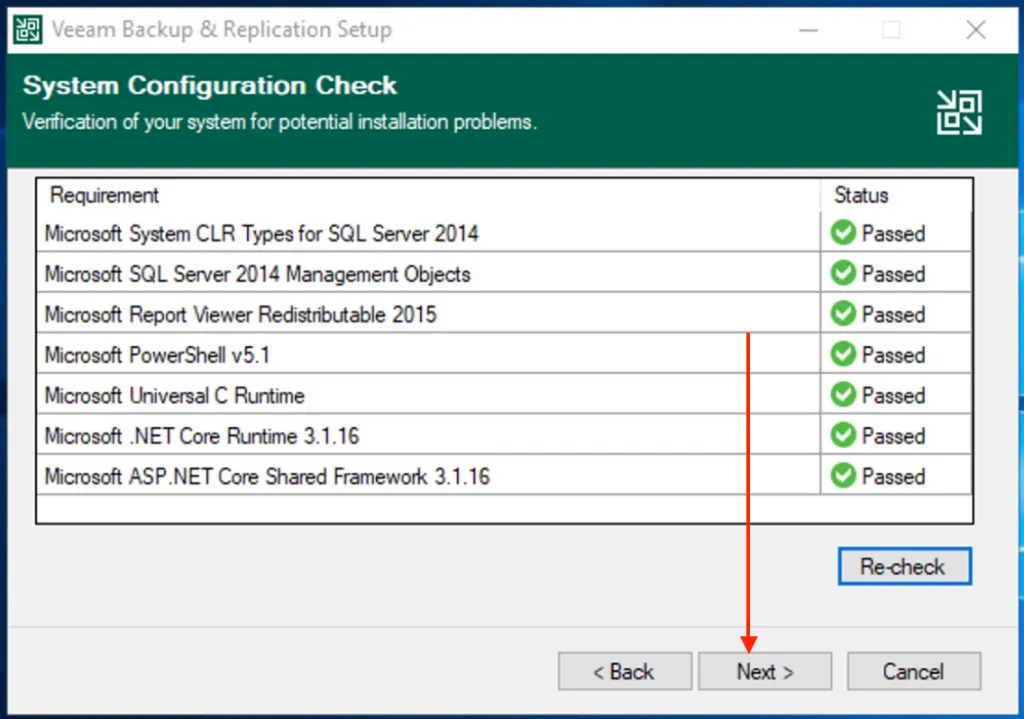This screenshot has width=1024, height=719.
Task: Click green check icon for .NET Core Runtime
Action: tap(843, 435)
